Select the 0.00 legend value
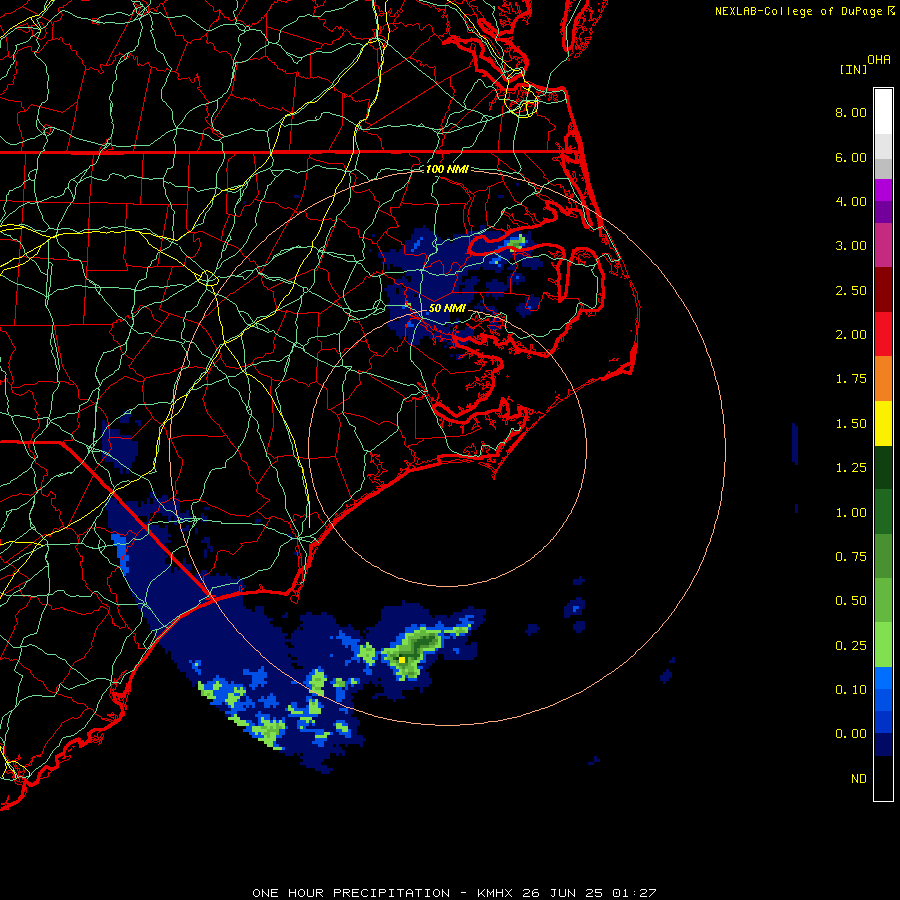 tap(851, 734)
